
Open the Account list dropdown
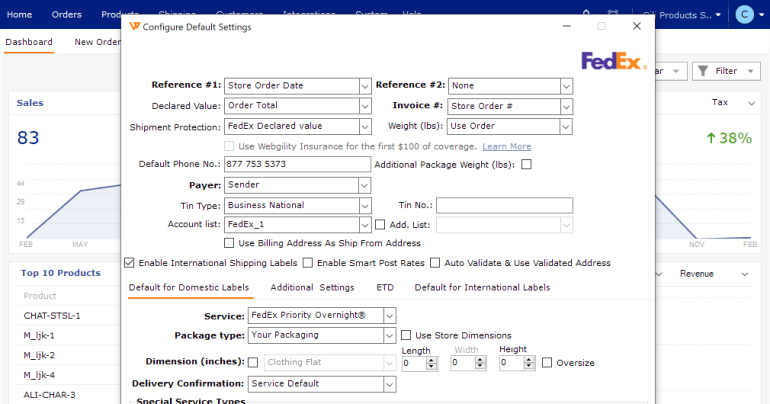click(364, 225)
